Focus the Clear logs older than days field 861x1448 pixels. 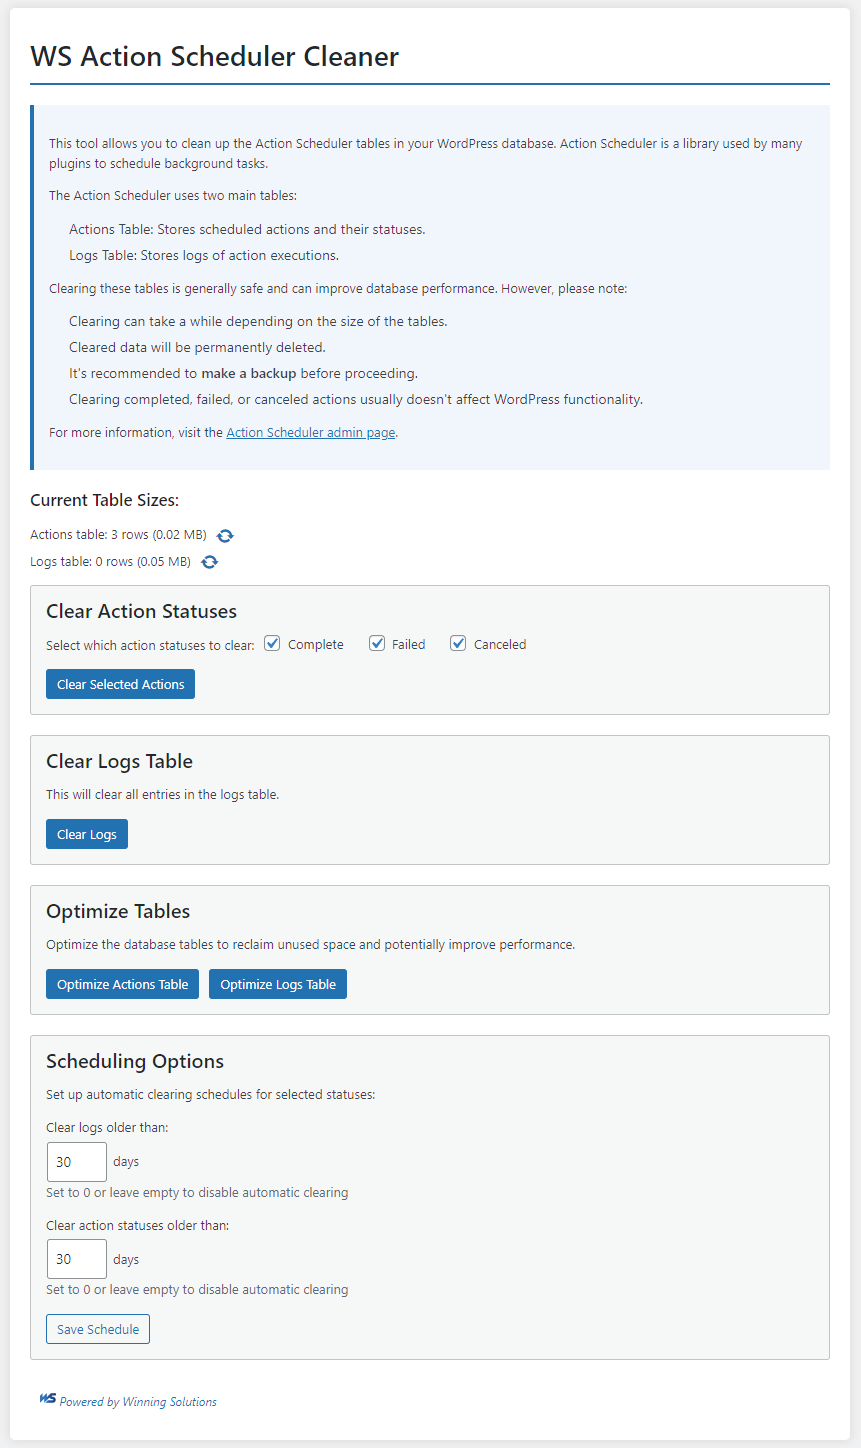[77, 1162]
